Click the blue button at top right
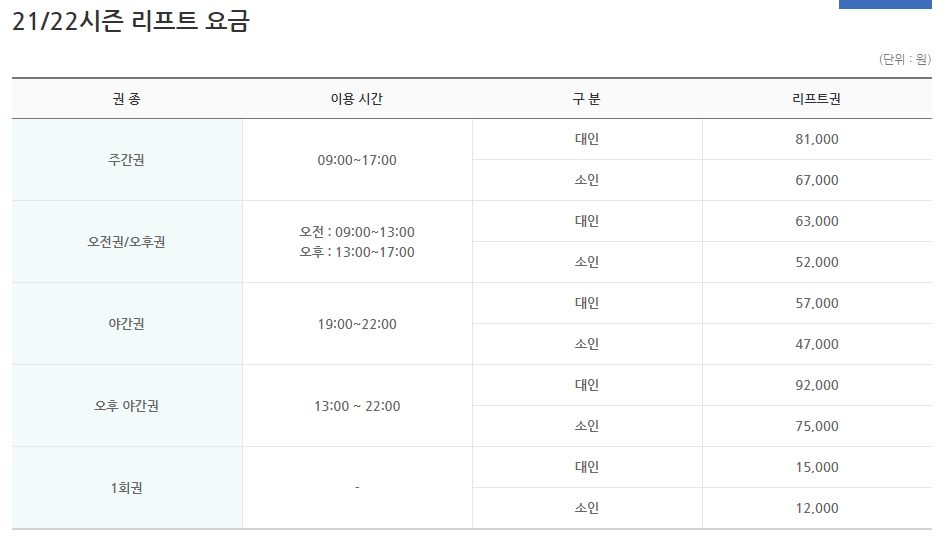Screen dimensions: 946x554 click(x=885, y=4)
